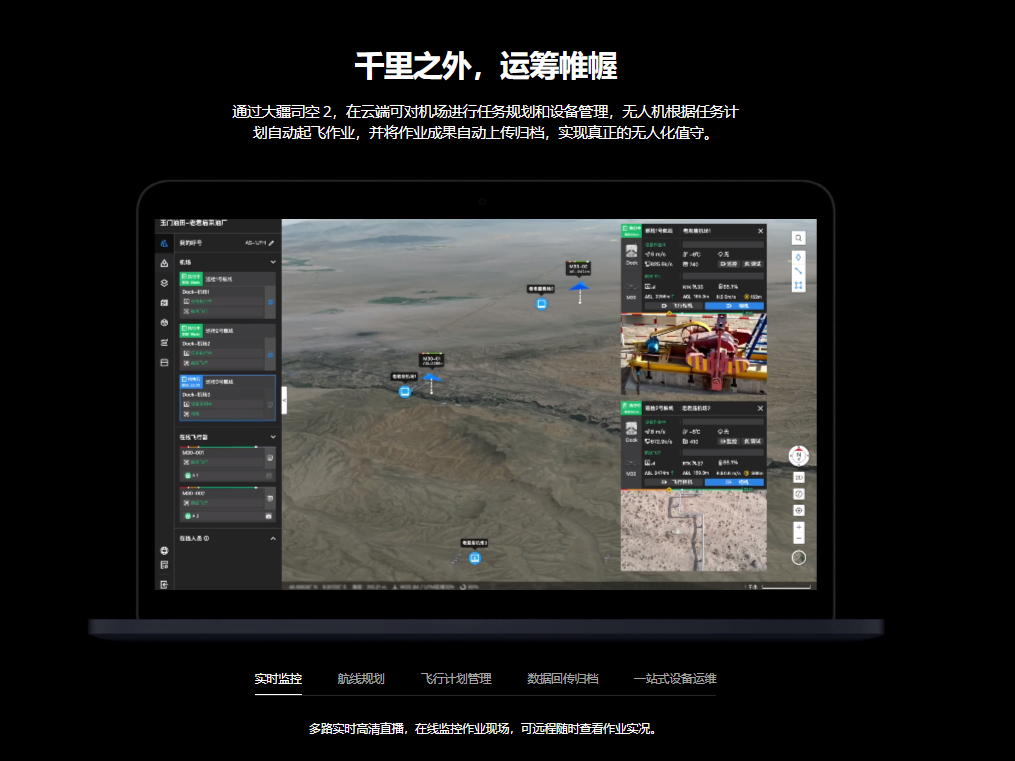Switch to the 航线规划 tab
Image resolution: width=1015 pixels, height=761 pixels.
(360, 679)
